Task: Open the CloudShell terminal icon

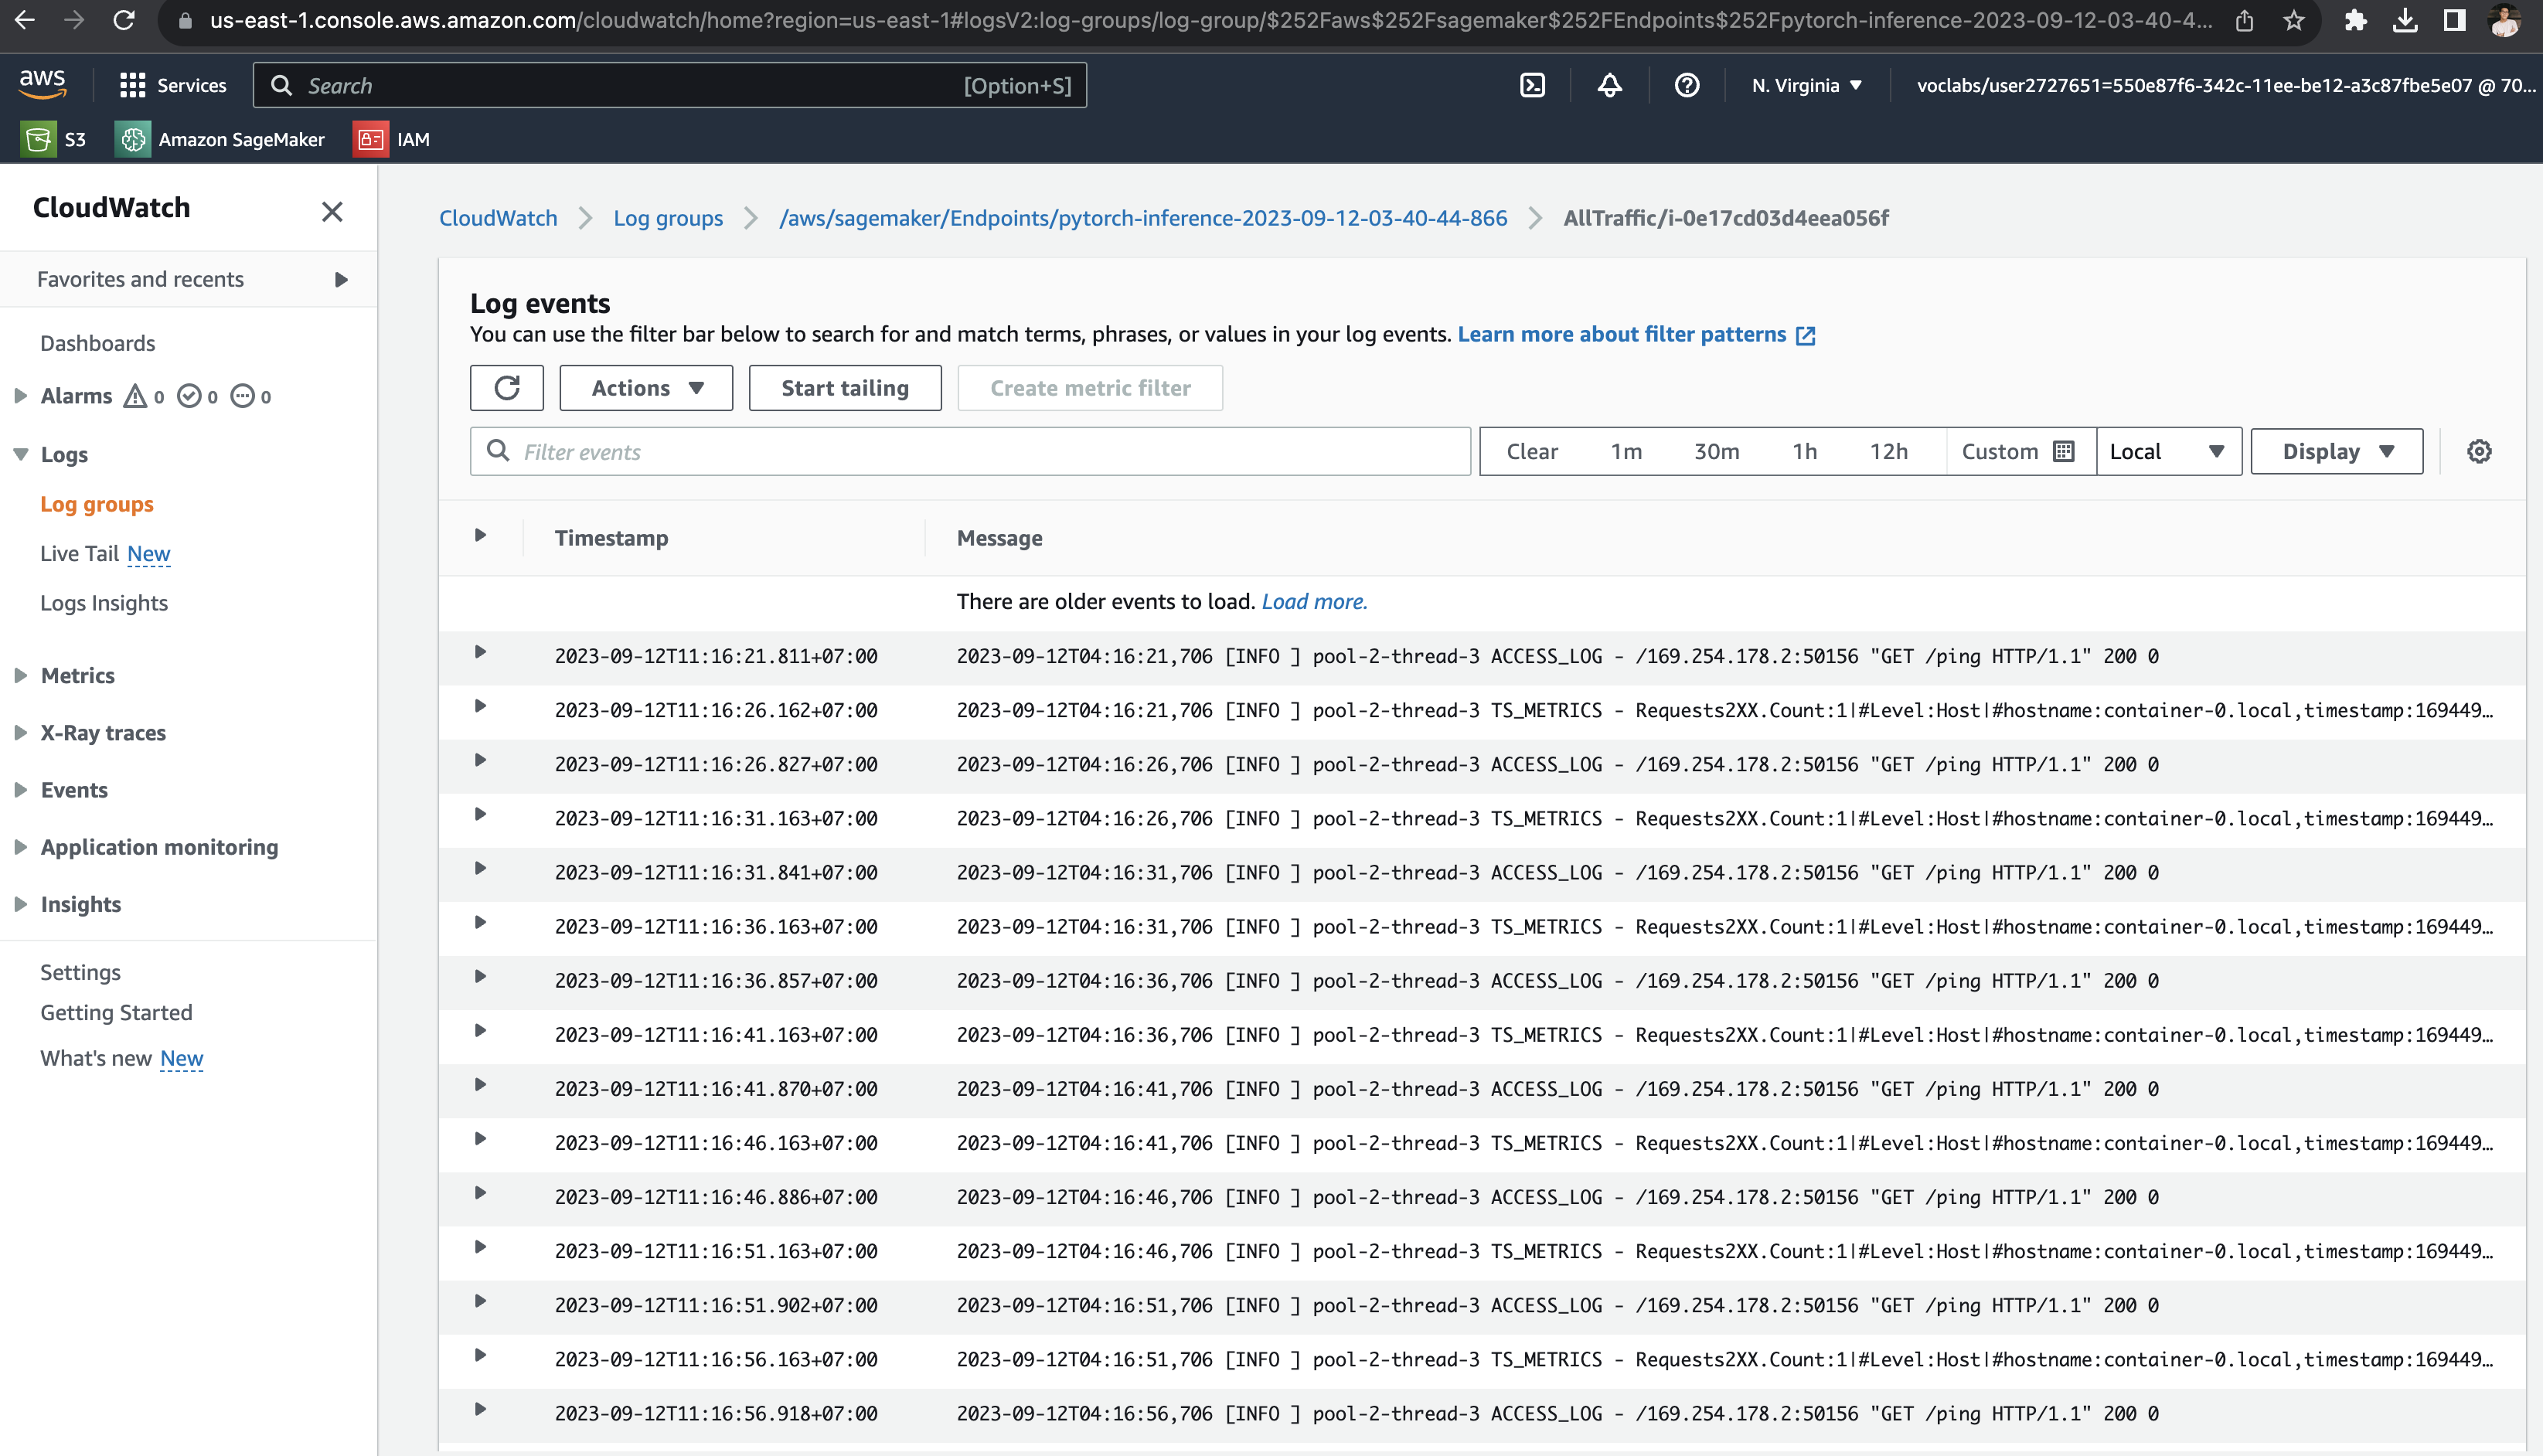Action: click(x=1532, y=85)
